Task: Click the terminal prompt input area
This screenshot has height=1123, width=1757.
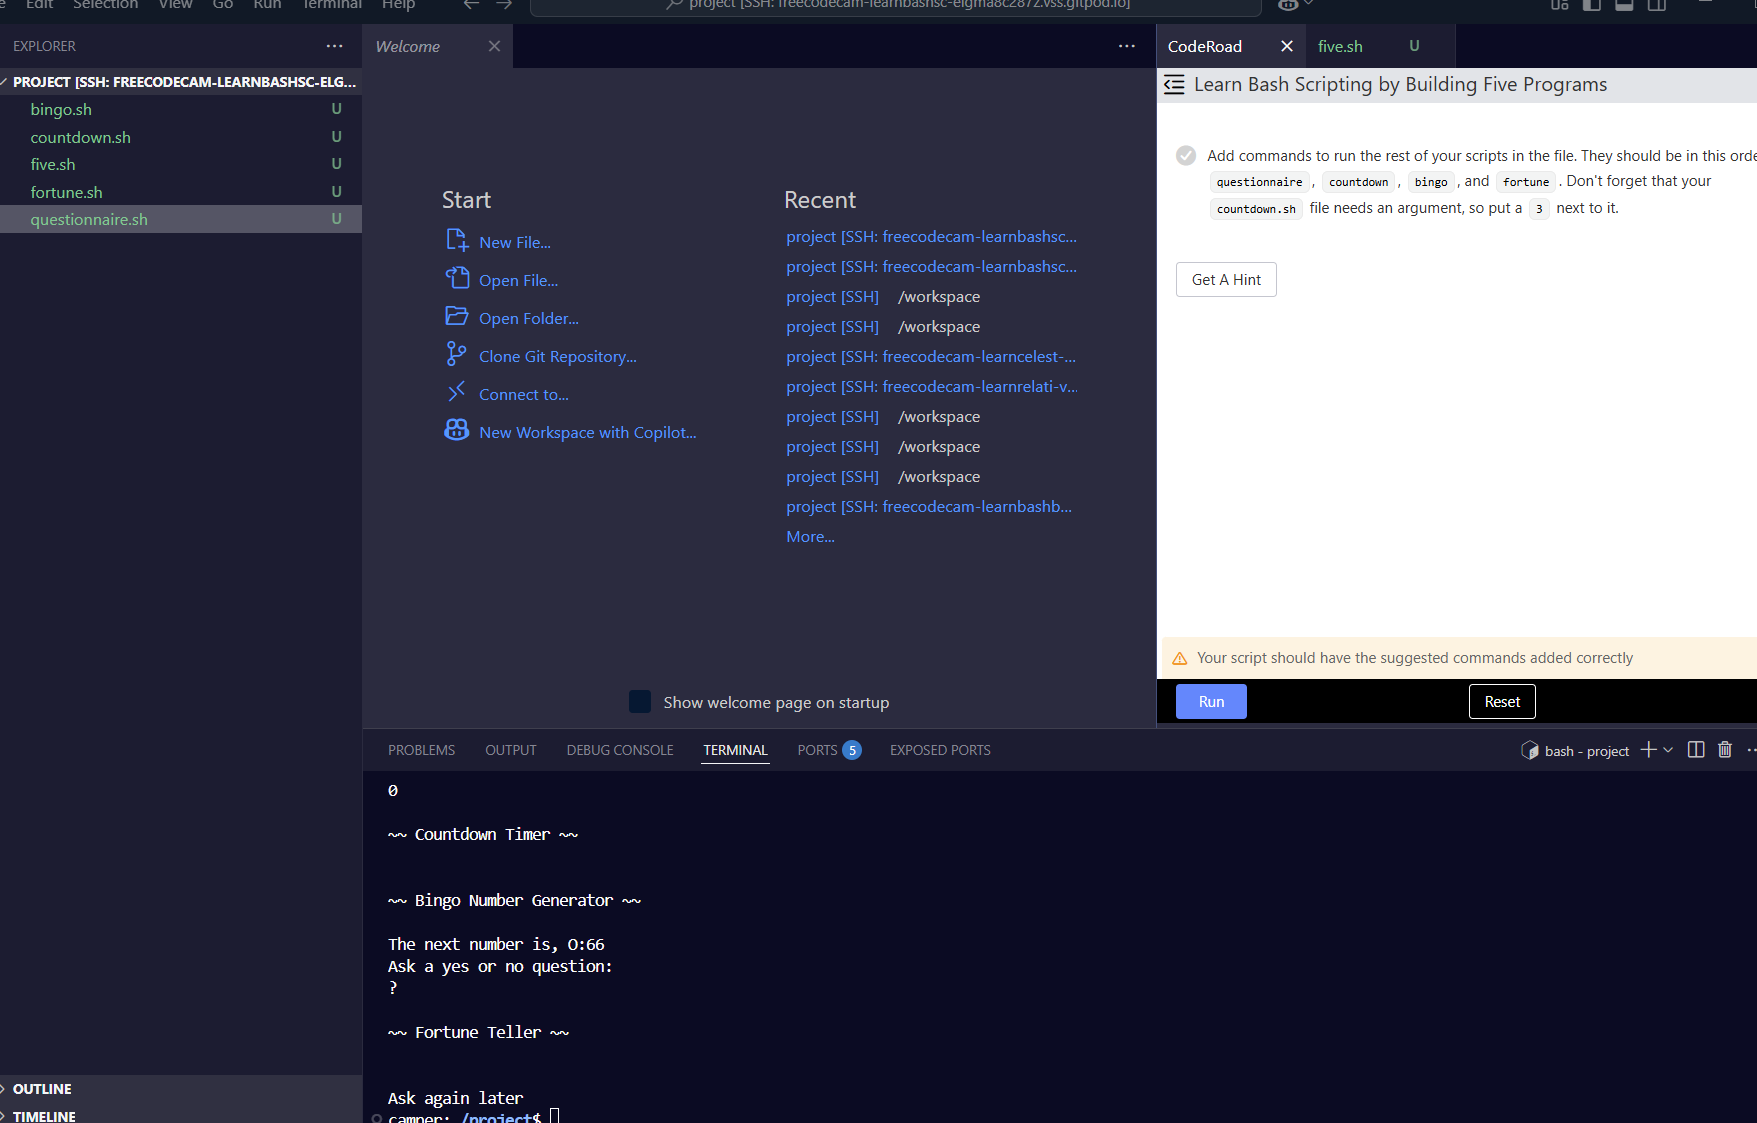Action: (554, 1116)
